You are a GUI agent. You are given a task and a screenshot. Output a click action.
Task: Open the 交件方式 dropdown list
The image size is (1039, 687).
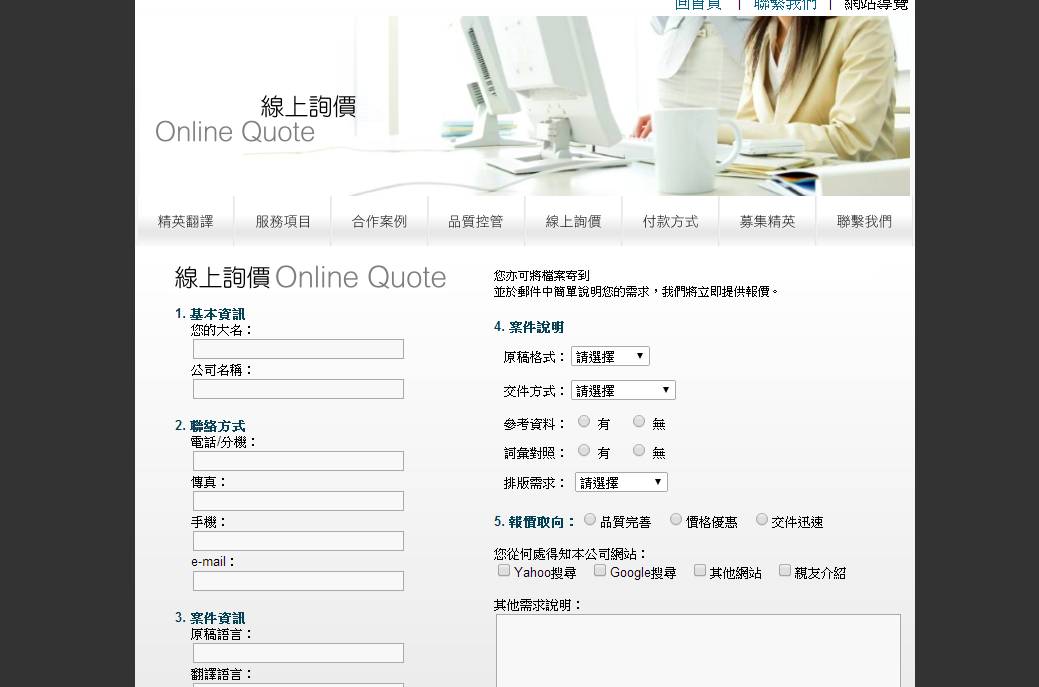623,391
